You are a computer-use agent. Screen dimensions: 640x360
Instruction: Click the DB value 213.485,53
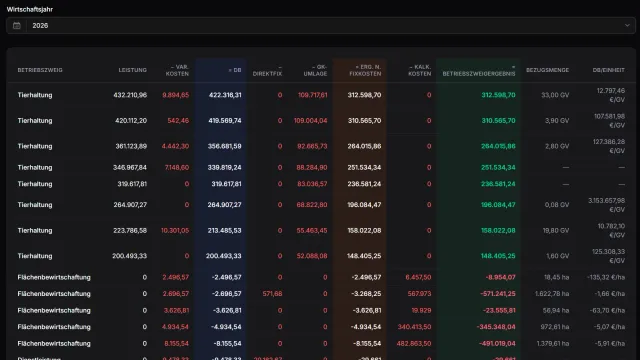[225, 231]
